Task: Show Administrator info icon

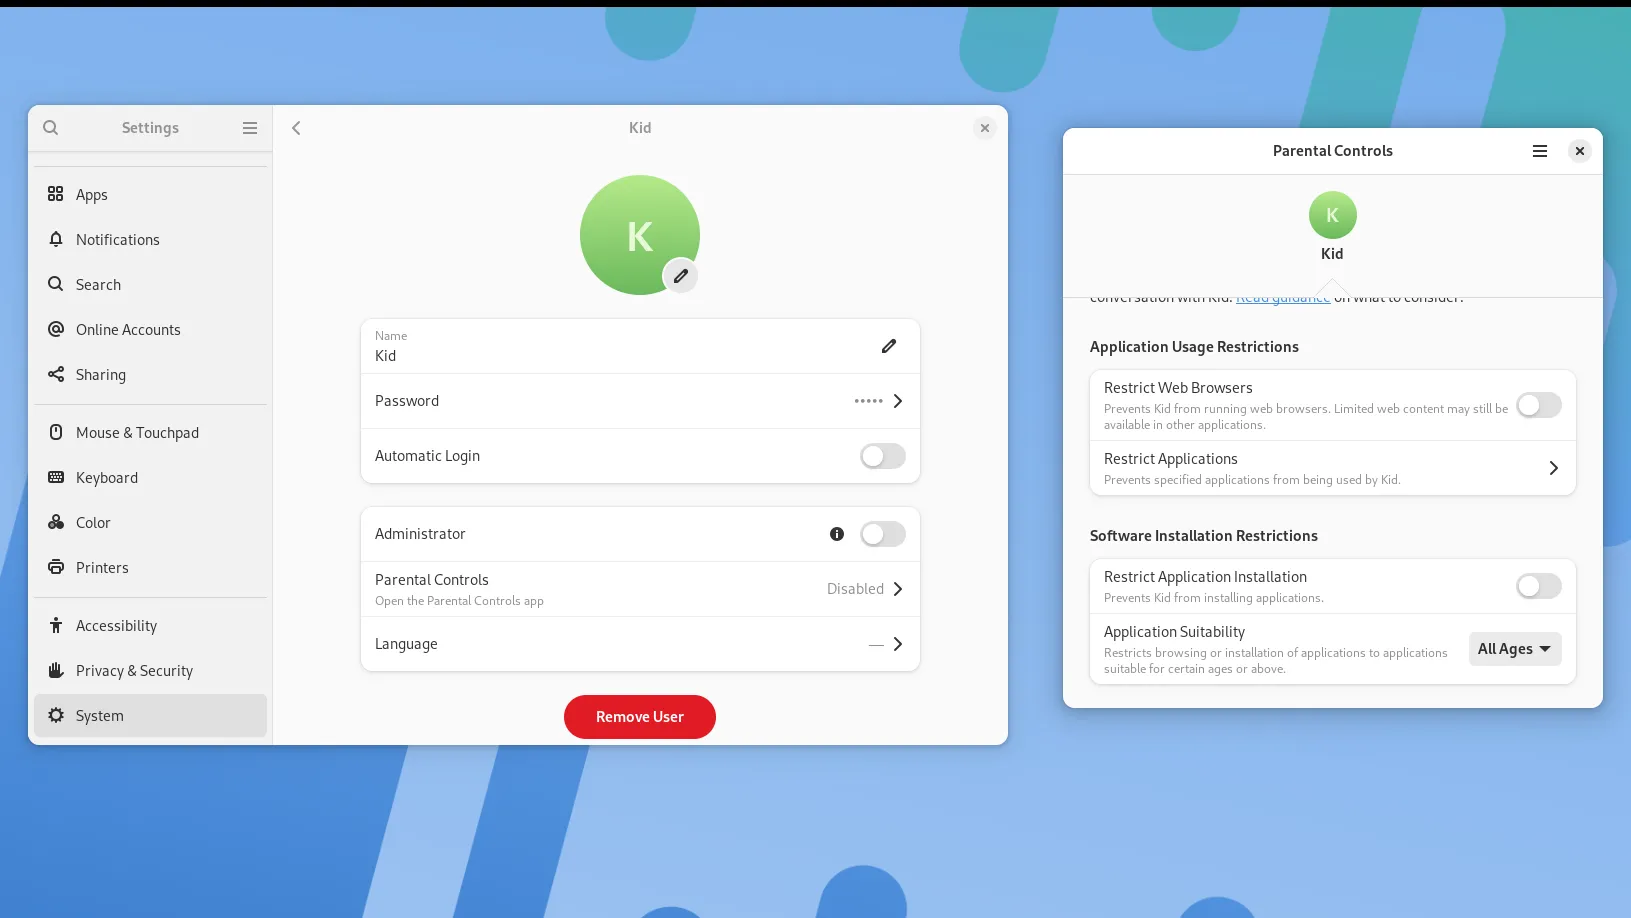Action: [837, 534]
